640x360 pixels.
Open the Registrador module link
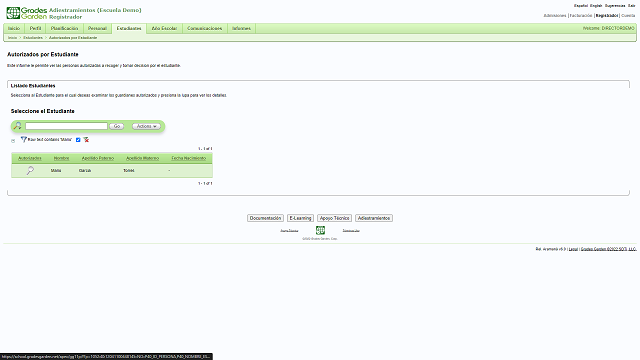(x=607, y=16)
